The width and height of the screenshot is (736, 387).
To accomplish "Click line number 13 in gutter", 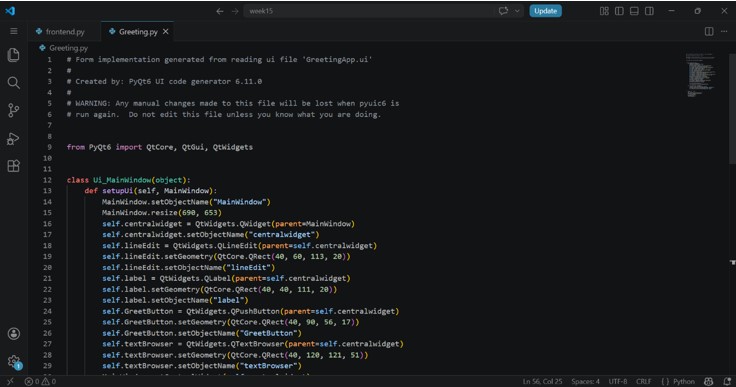I will [47, 191].
